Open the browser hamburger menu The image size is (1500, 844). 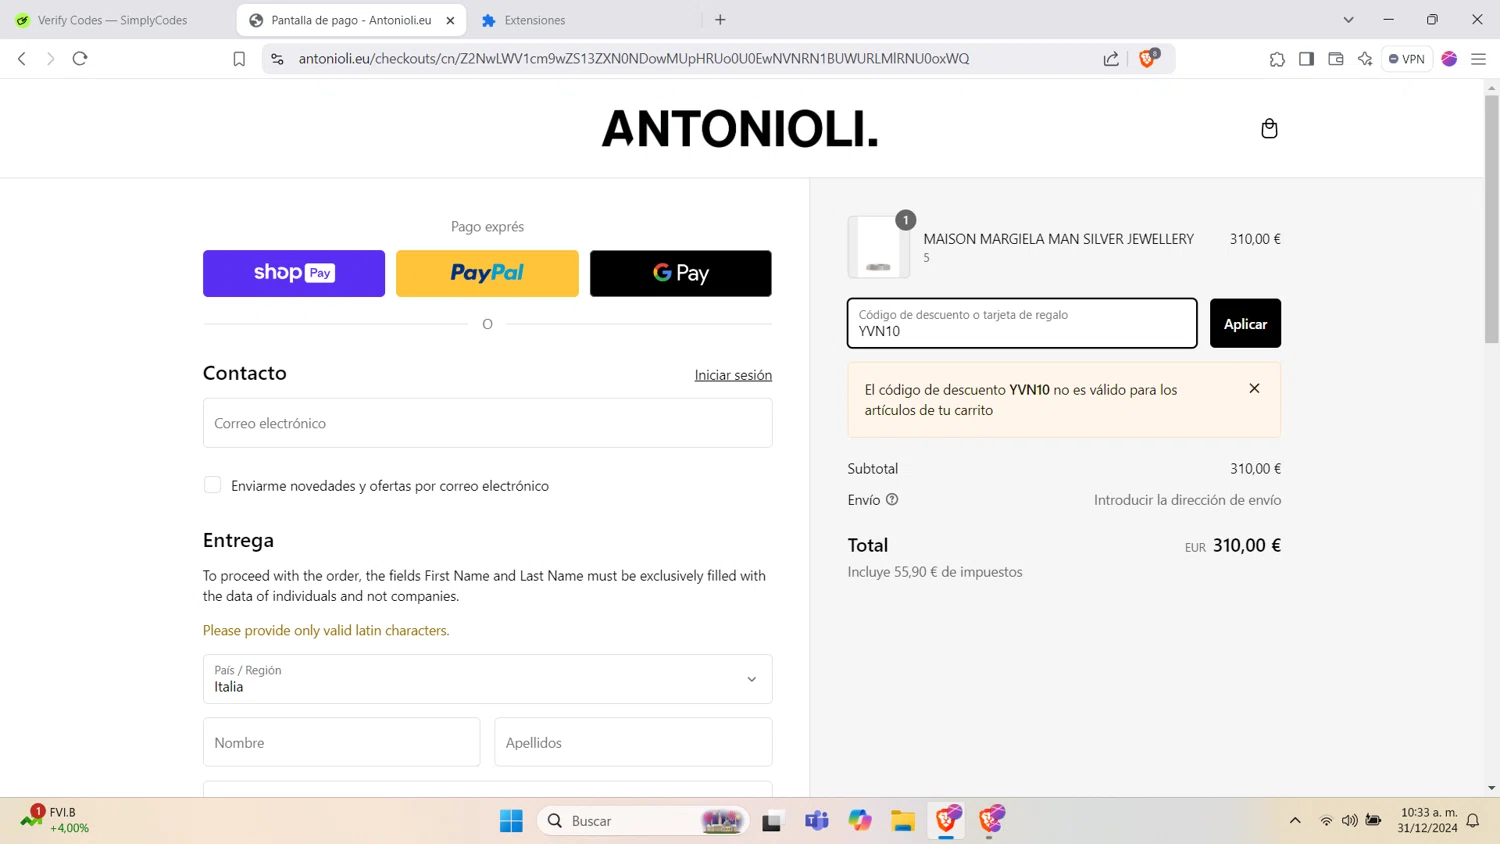[1478, 59]
